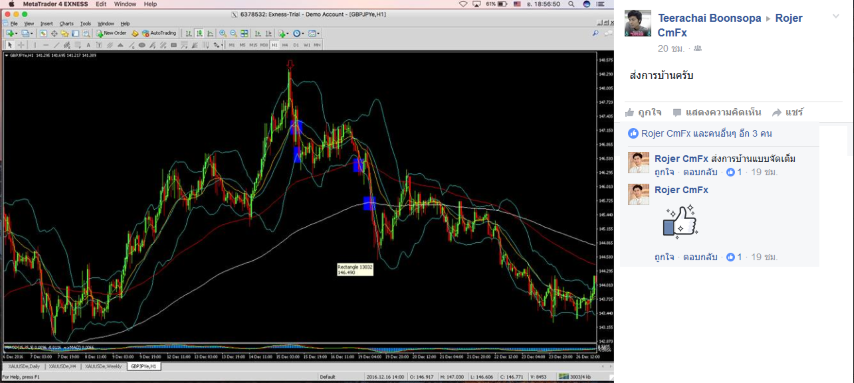
Task: Select the text label tool
Action: point(88,45)
